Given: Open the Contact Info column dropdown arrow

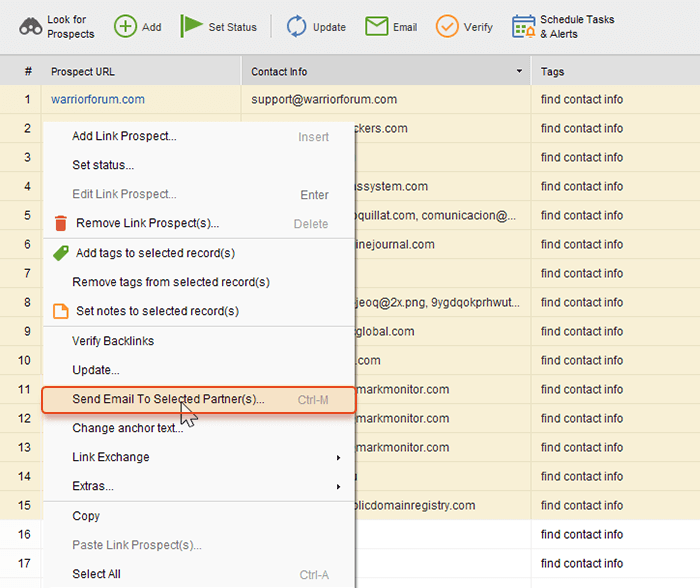Looking at the screenshot, I should (x=519, y=71).
